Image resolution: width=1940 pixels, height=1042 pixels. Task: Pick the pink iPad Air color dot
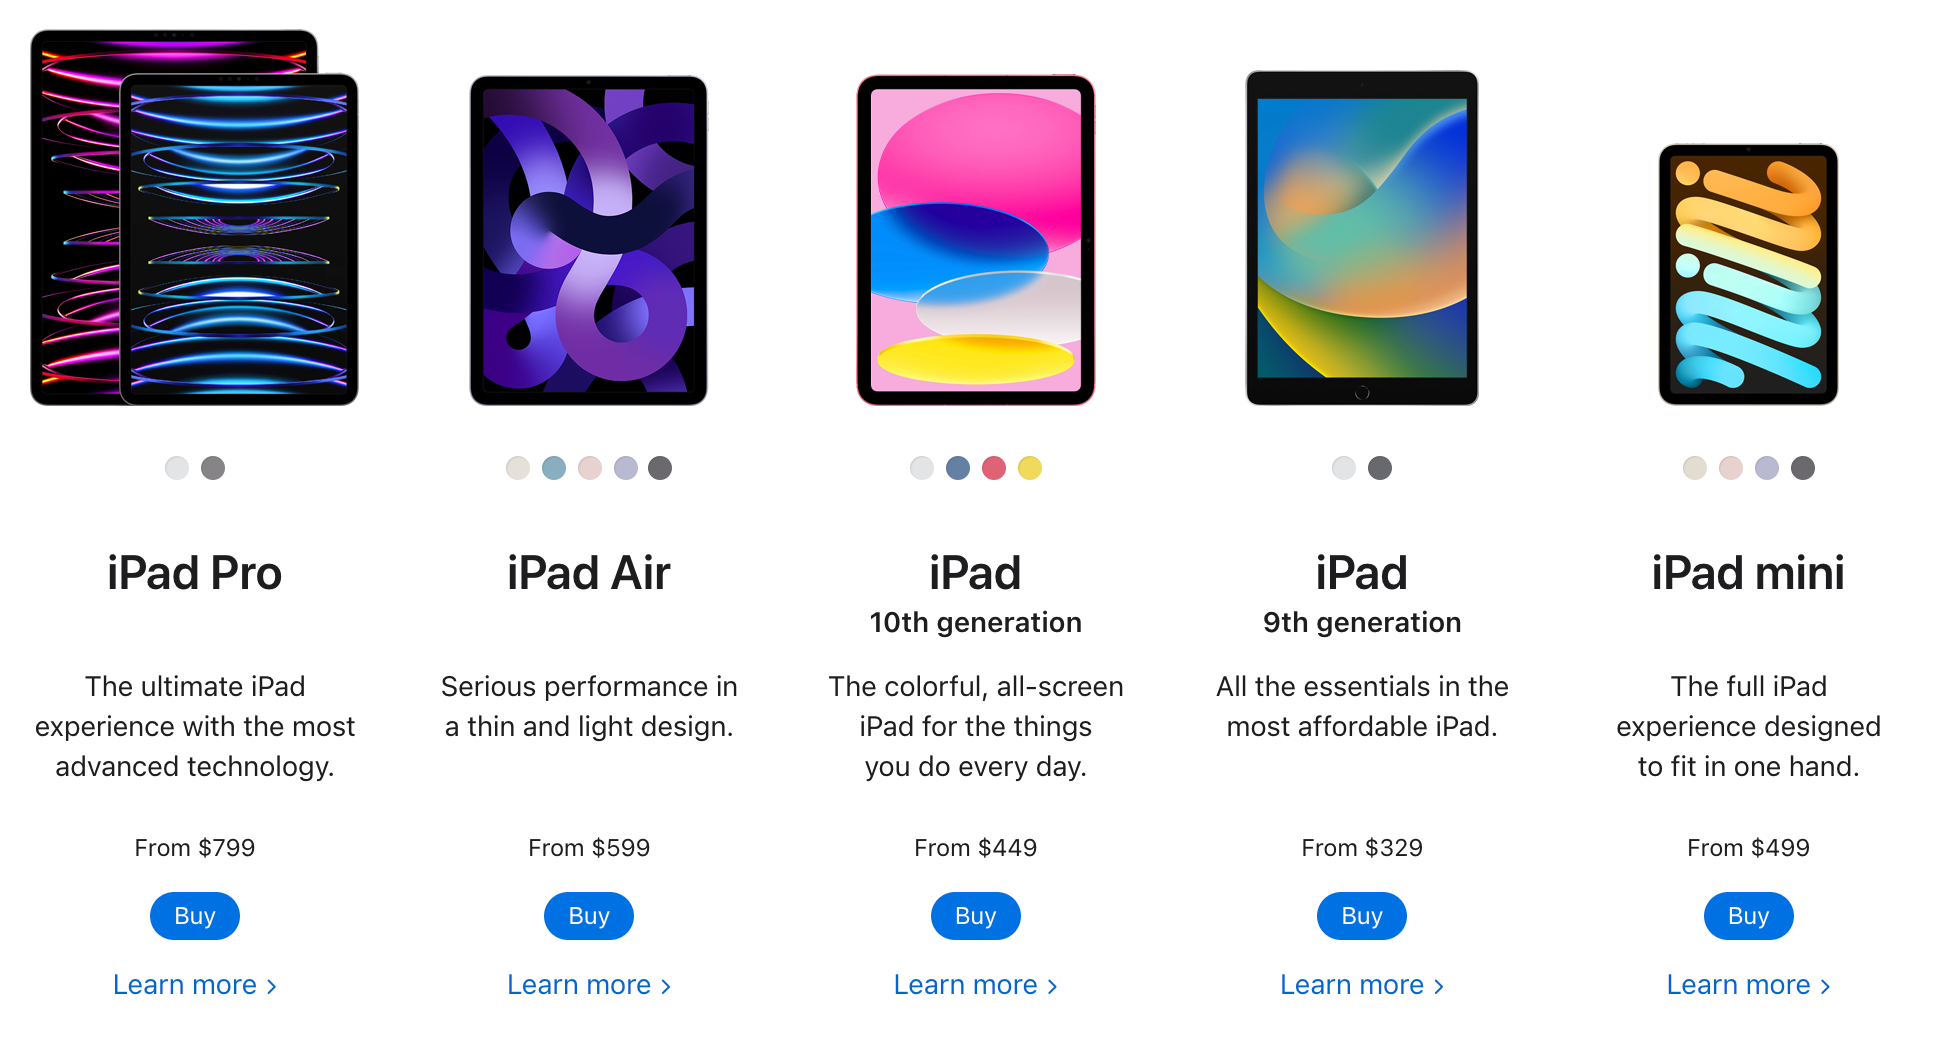[590, 468]
